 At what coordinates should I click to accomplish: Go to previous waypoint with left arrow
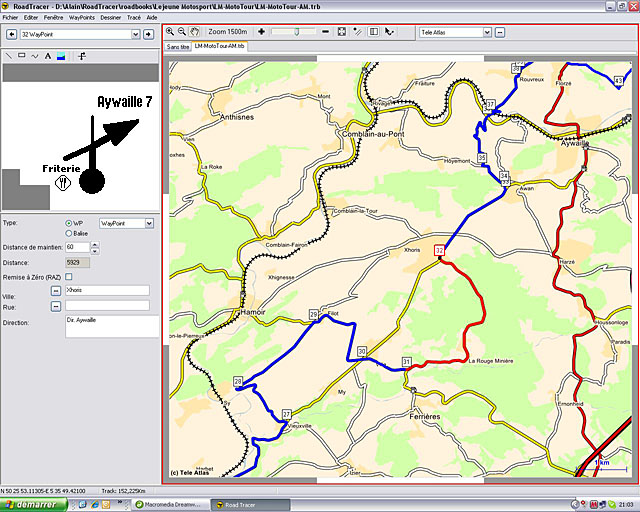pos(11,34)
